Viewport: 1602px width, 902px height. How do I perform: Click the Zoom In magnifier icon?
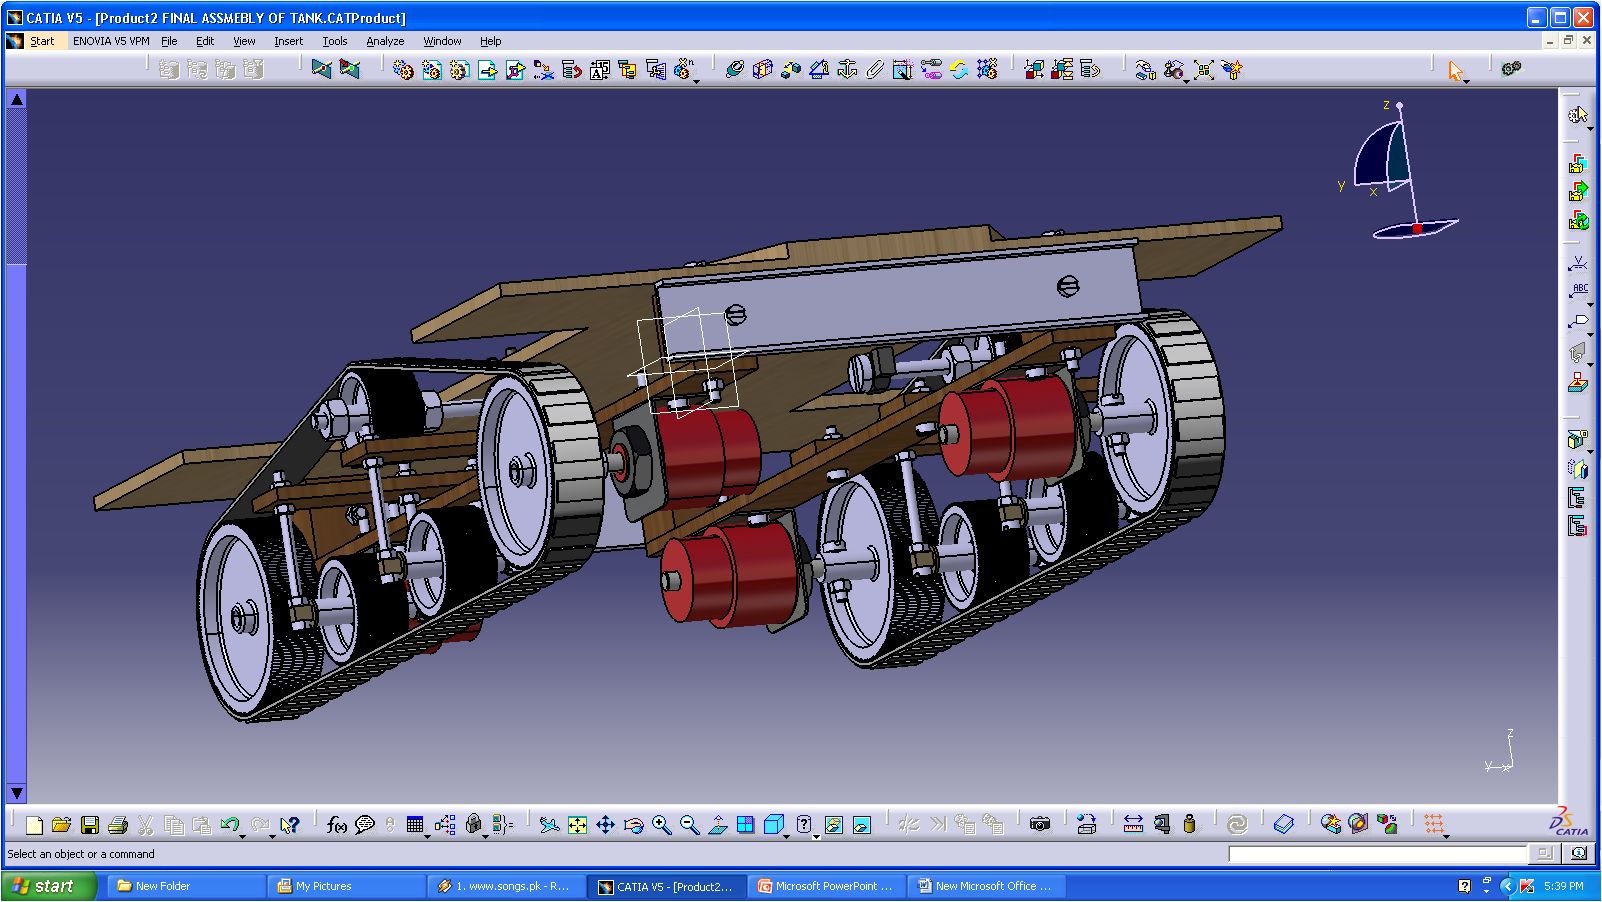coord(661,825)
